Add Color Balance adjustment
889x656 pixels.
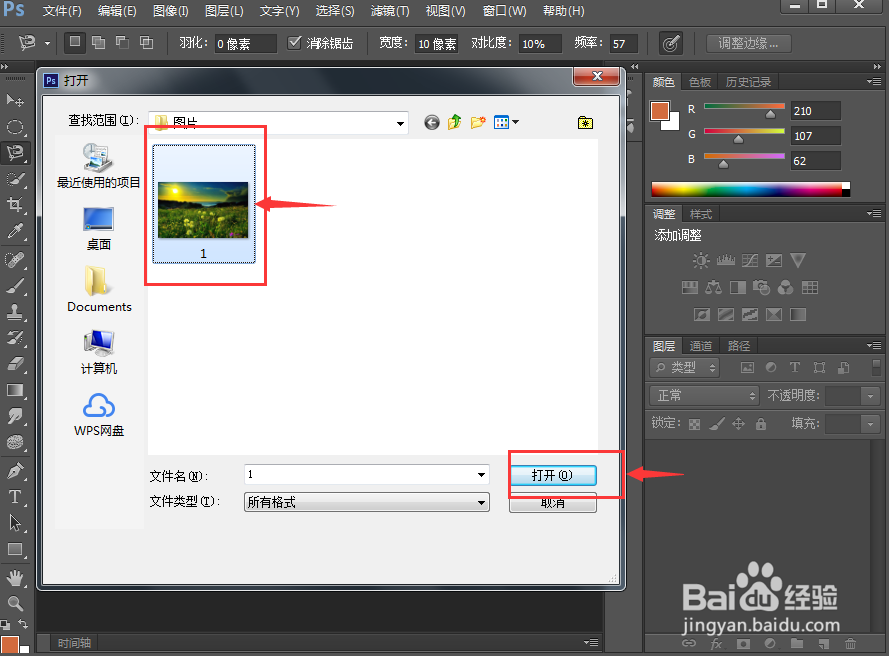713,287
